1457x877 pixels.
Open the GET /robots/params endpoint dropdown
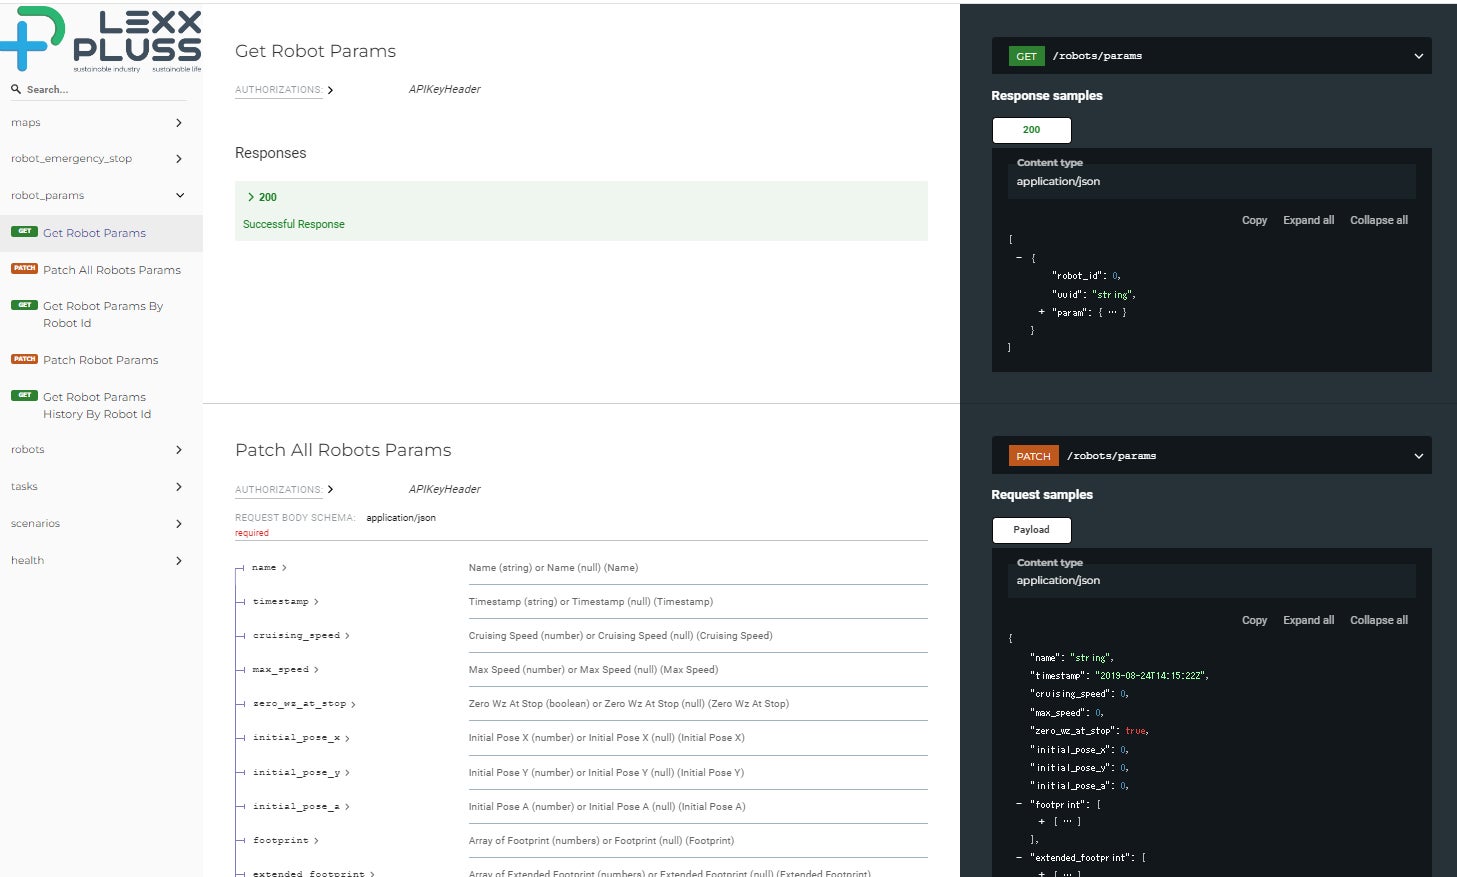(1418, 56)
